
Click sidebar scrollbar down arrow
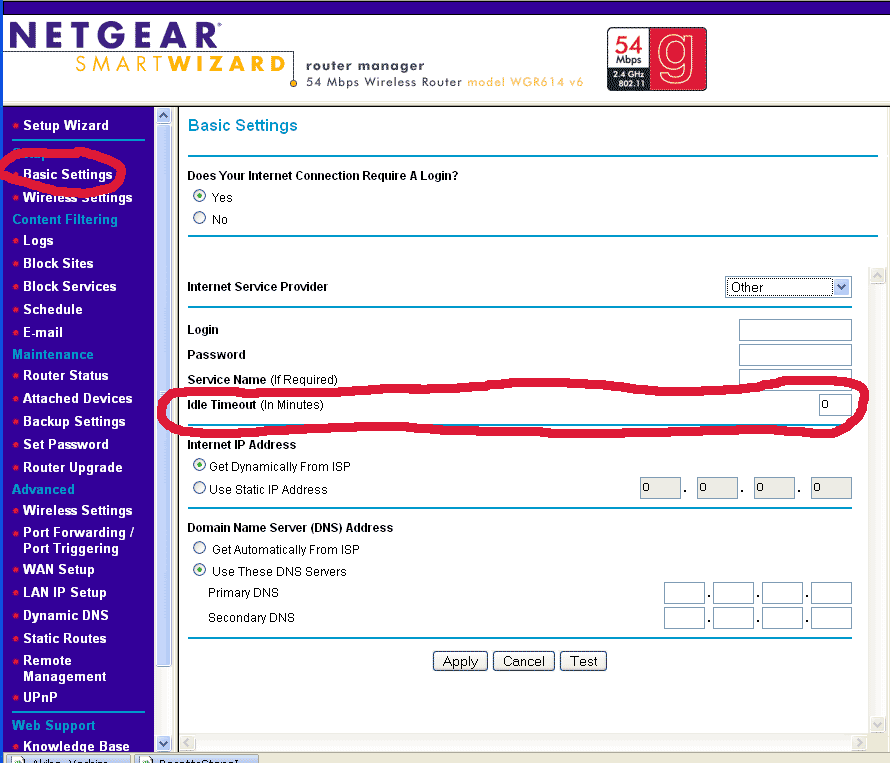click(x=163, y=743)
